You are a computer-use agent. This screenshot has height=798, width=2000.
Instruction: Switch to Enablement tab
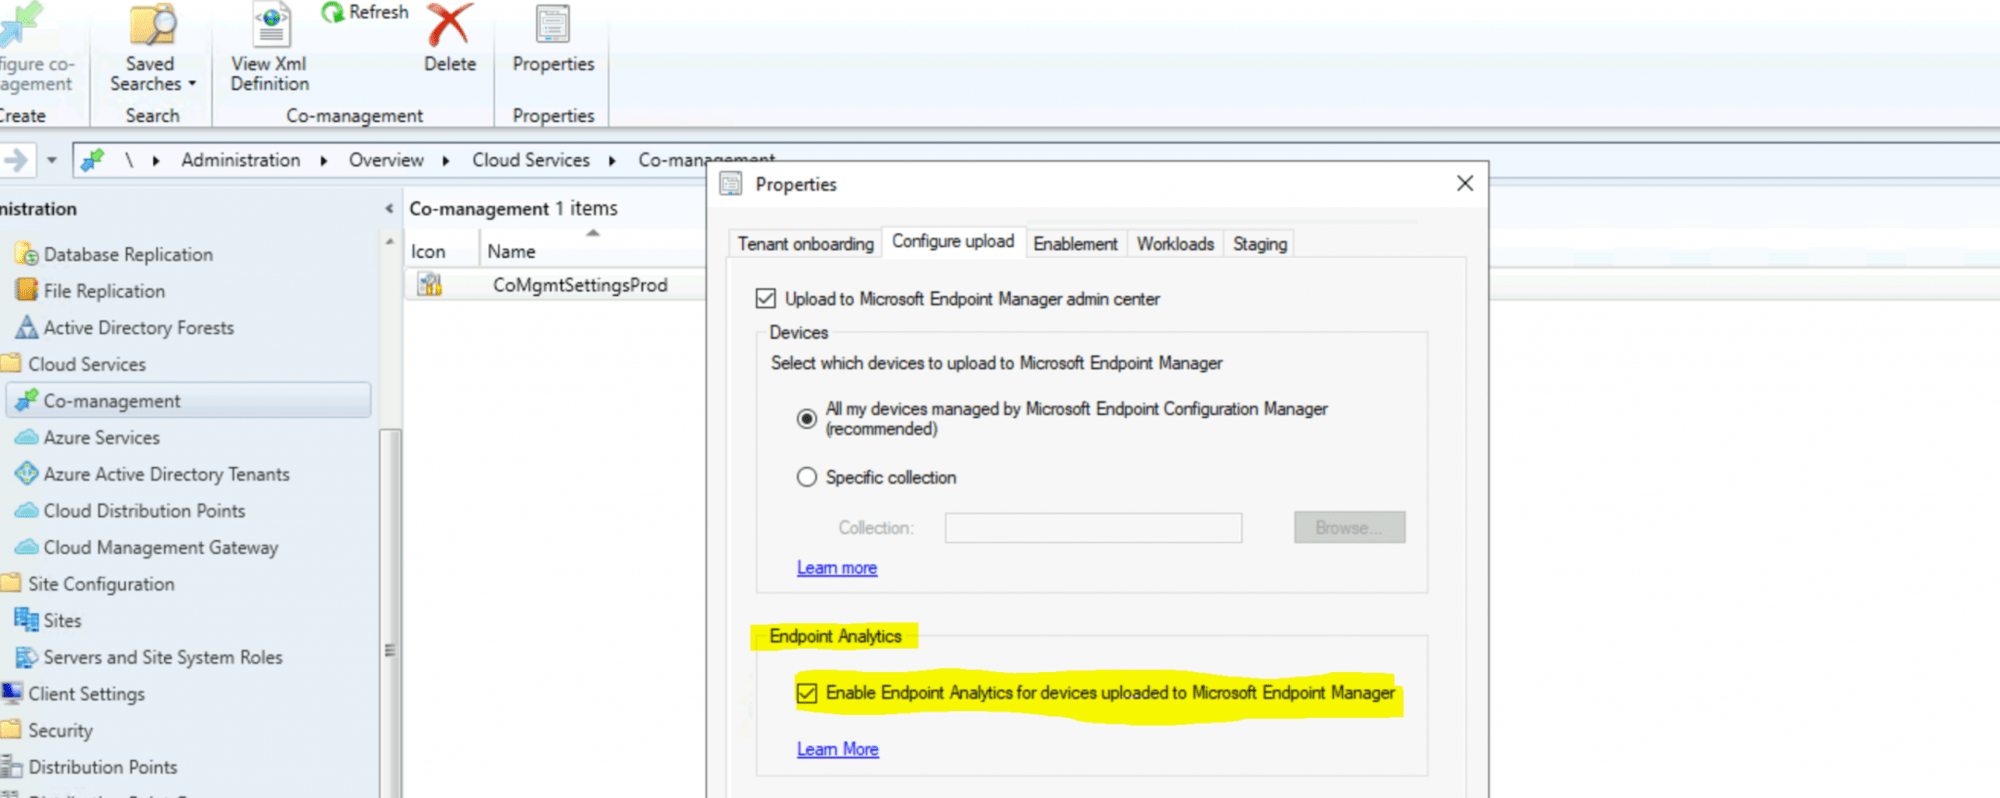click(x=1075, y=244)
